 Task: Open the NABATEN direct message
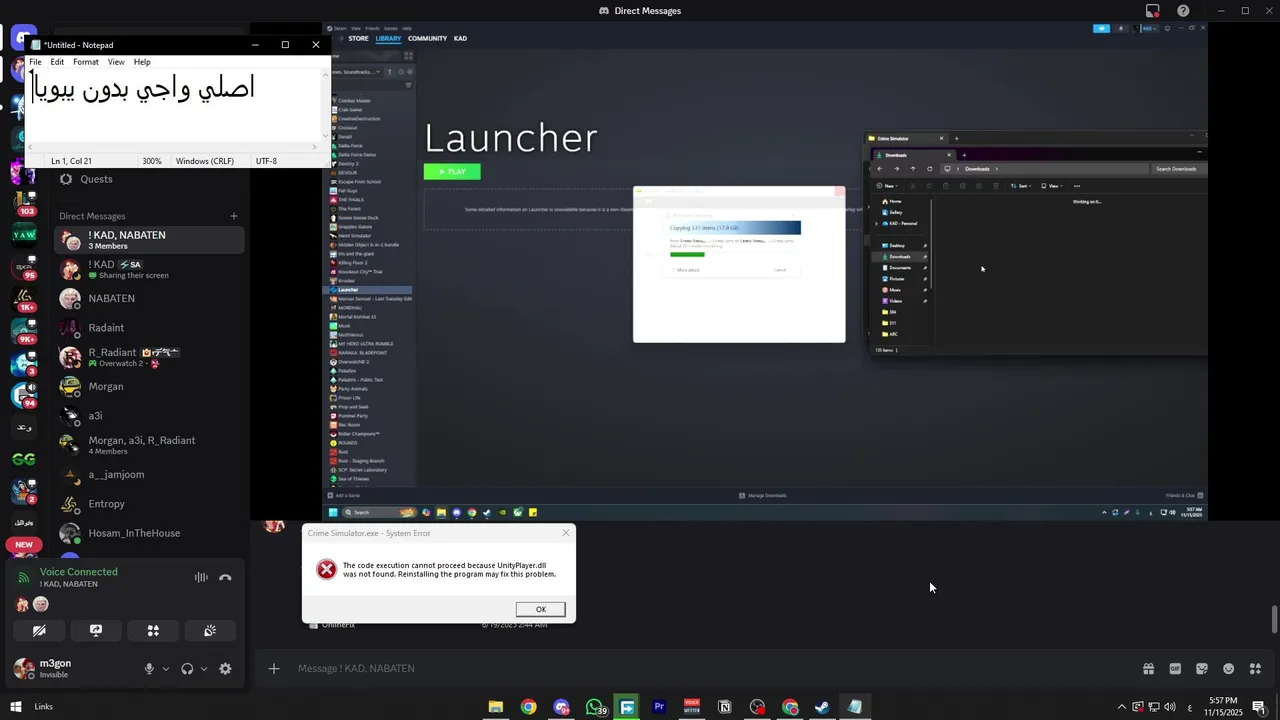[x=149, y=299]
